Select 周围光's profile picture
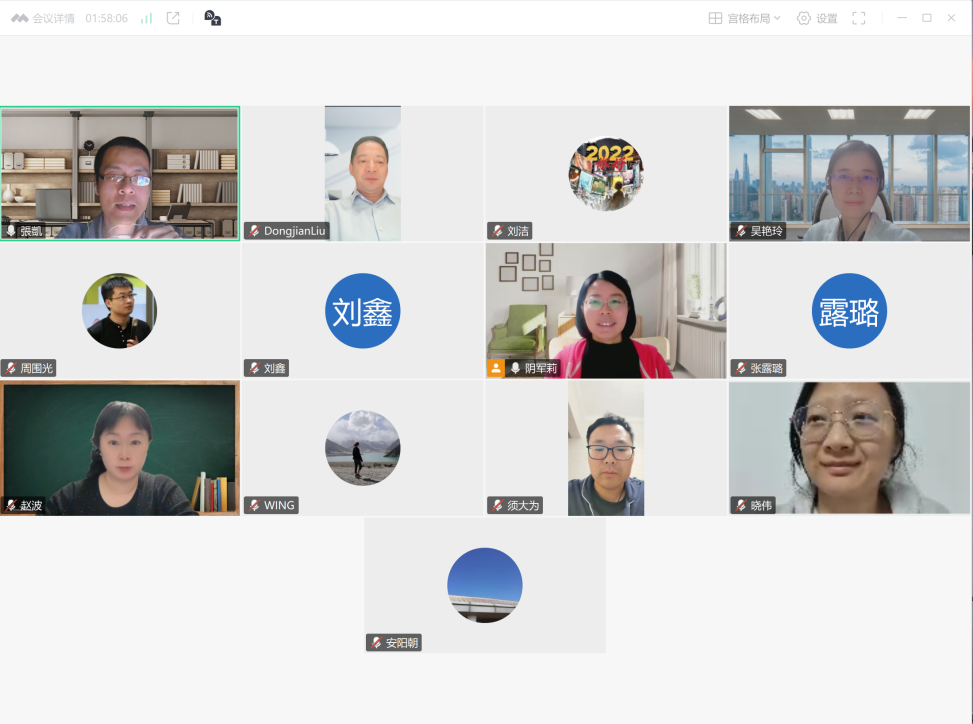Viewport: 973px width, 724px height. [x=119, y=311]
